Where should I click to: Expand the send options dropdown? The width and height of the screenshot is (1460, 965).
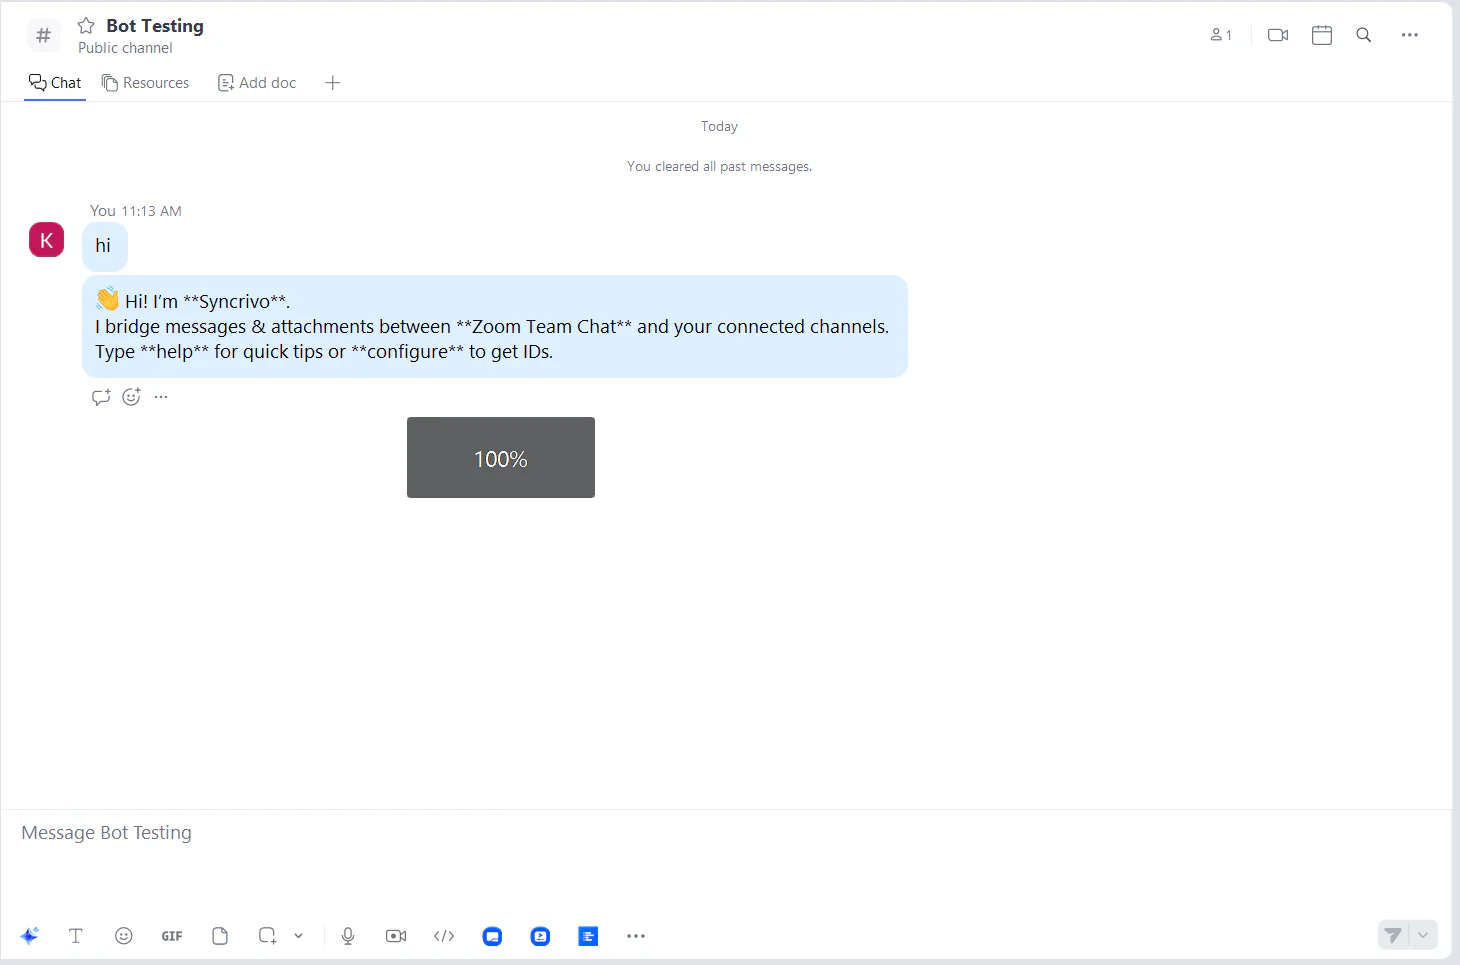pyautogui.click(x=1423, y=935)
